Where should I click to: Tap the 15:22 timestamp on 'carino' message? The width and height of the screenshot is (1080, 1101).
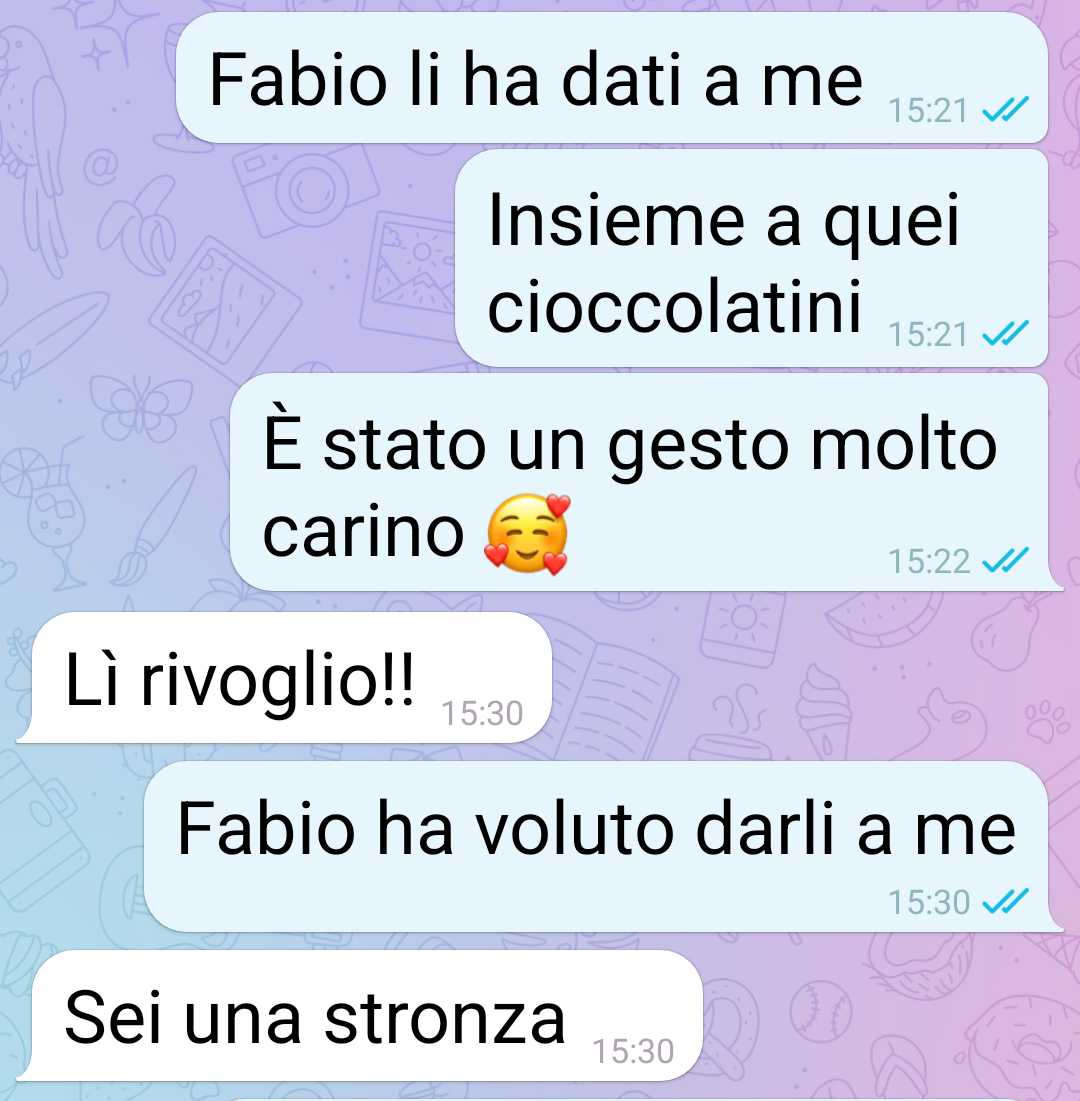tap(928, 562)
